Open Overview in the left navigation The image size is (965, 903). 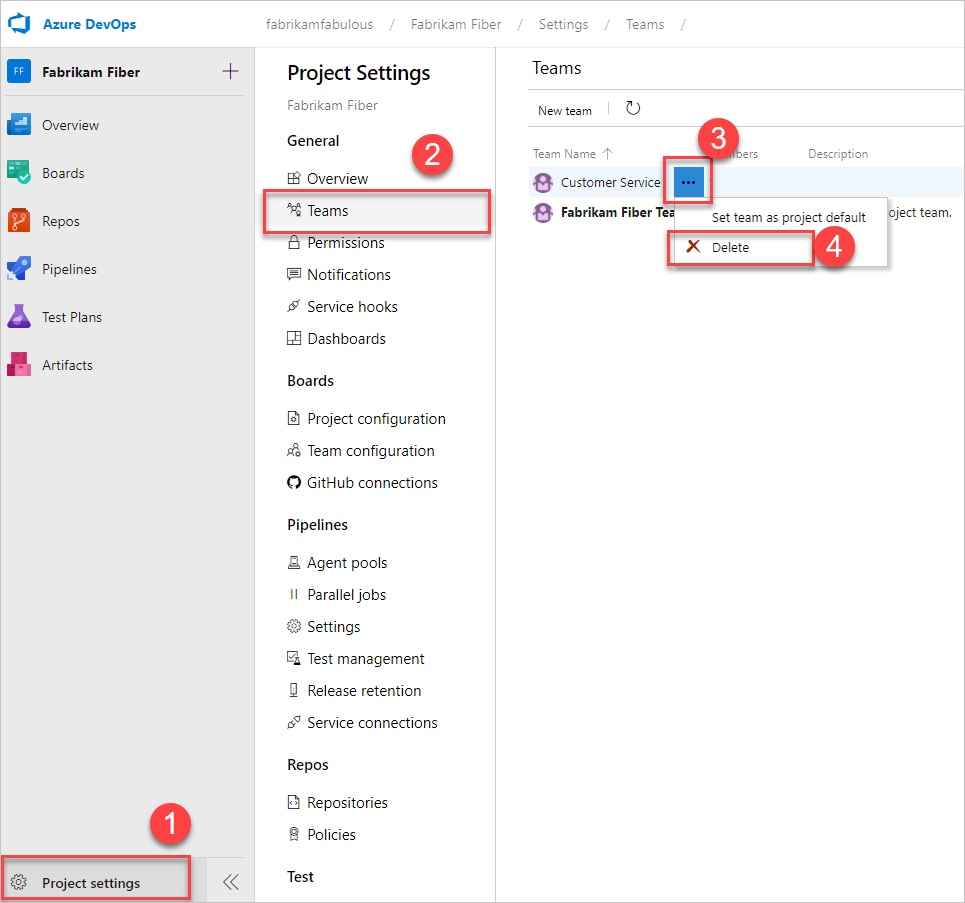pyautogui.click(x=70, y=125)
